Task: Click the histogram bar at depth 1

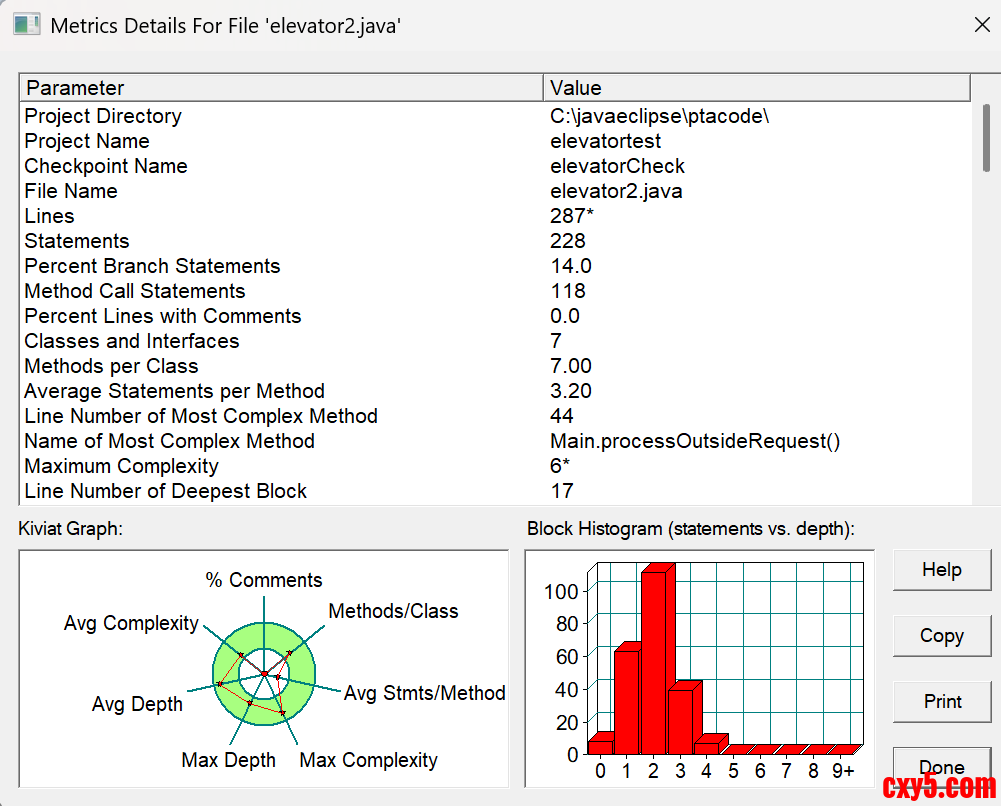Action: [626, 700]
